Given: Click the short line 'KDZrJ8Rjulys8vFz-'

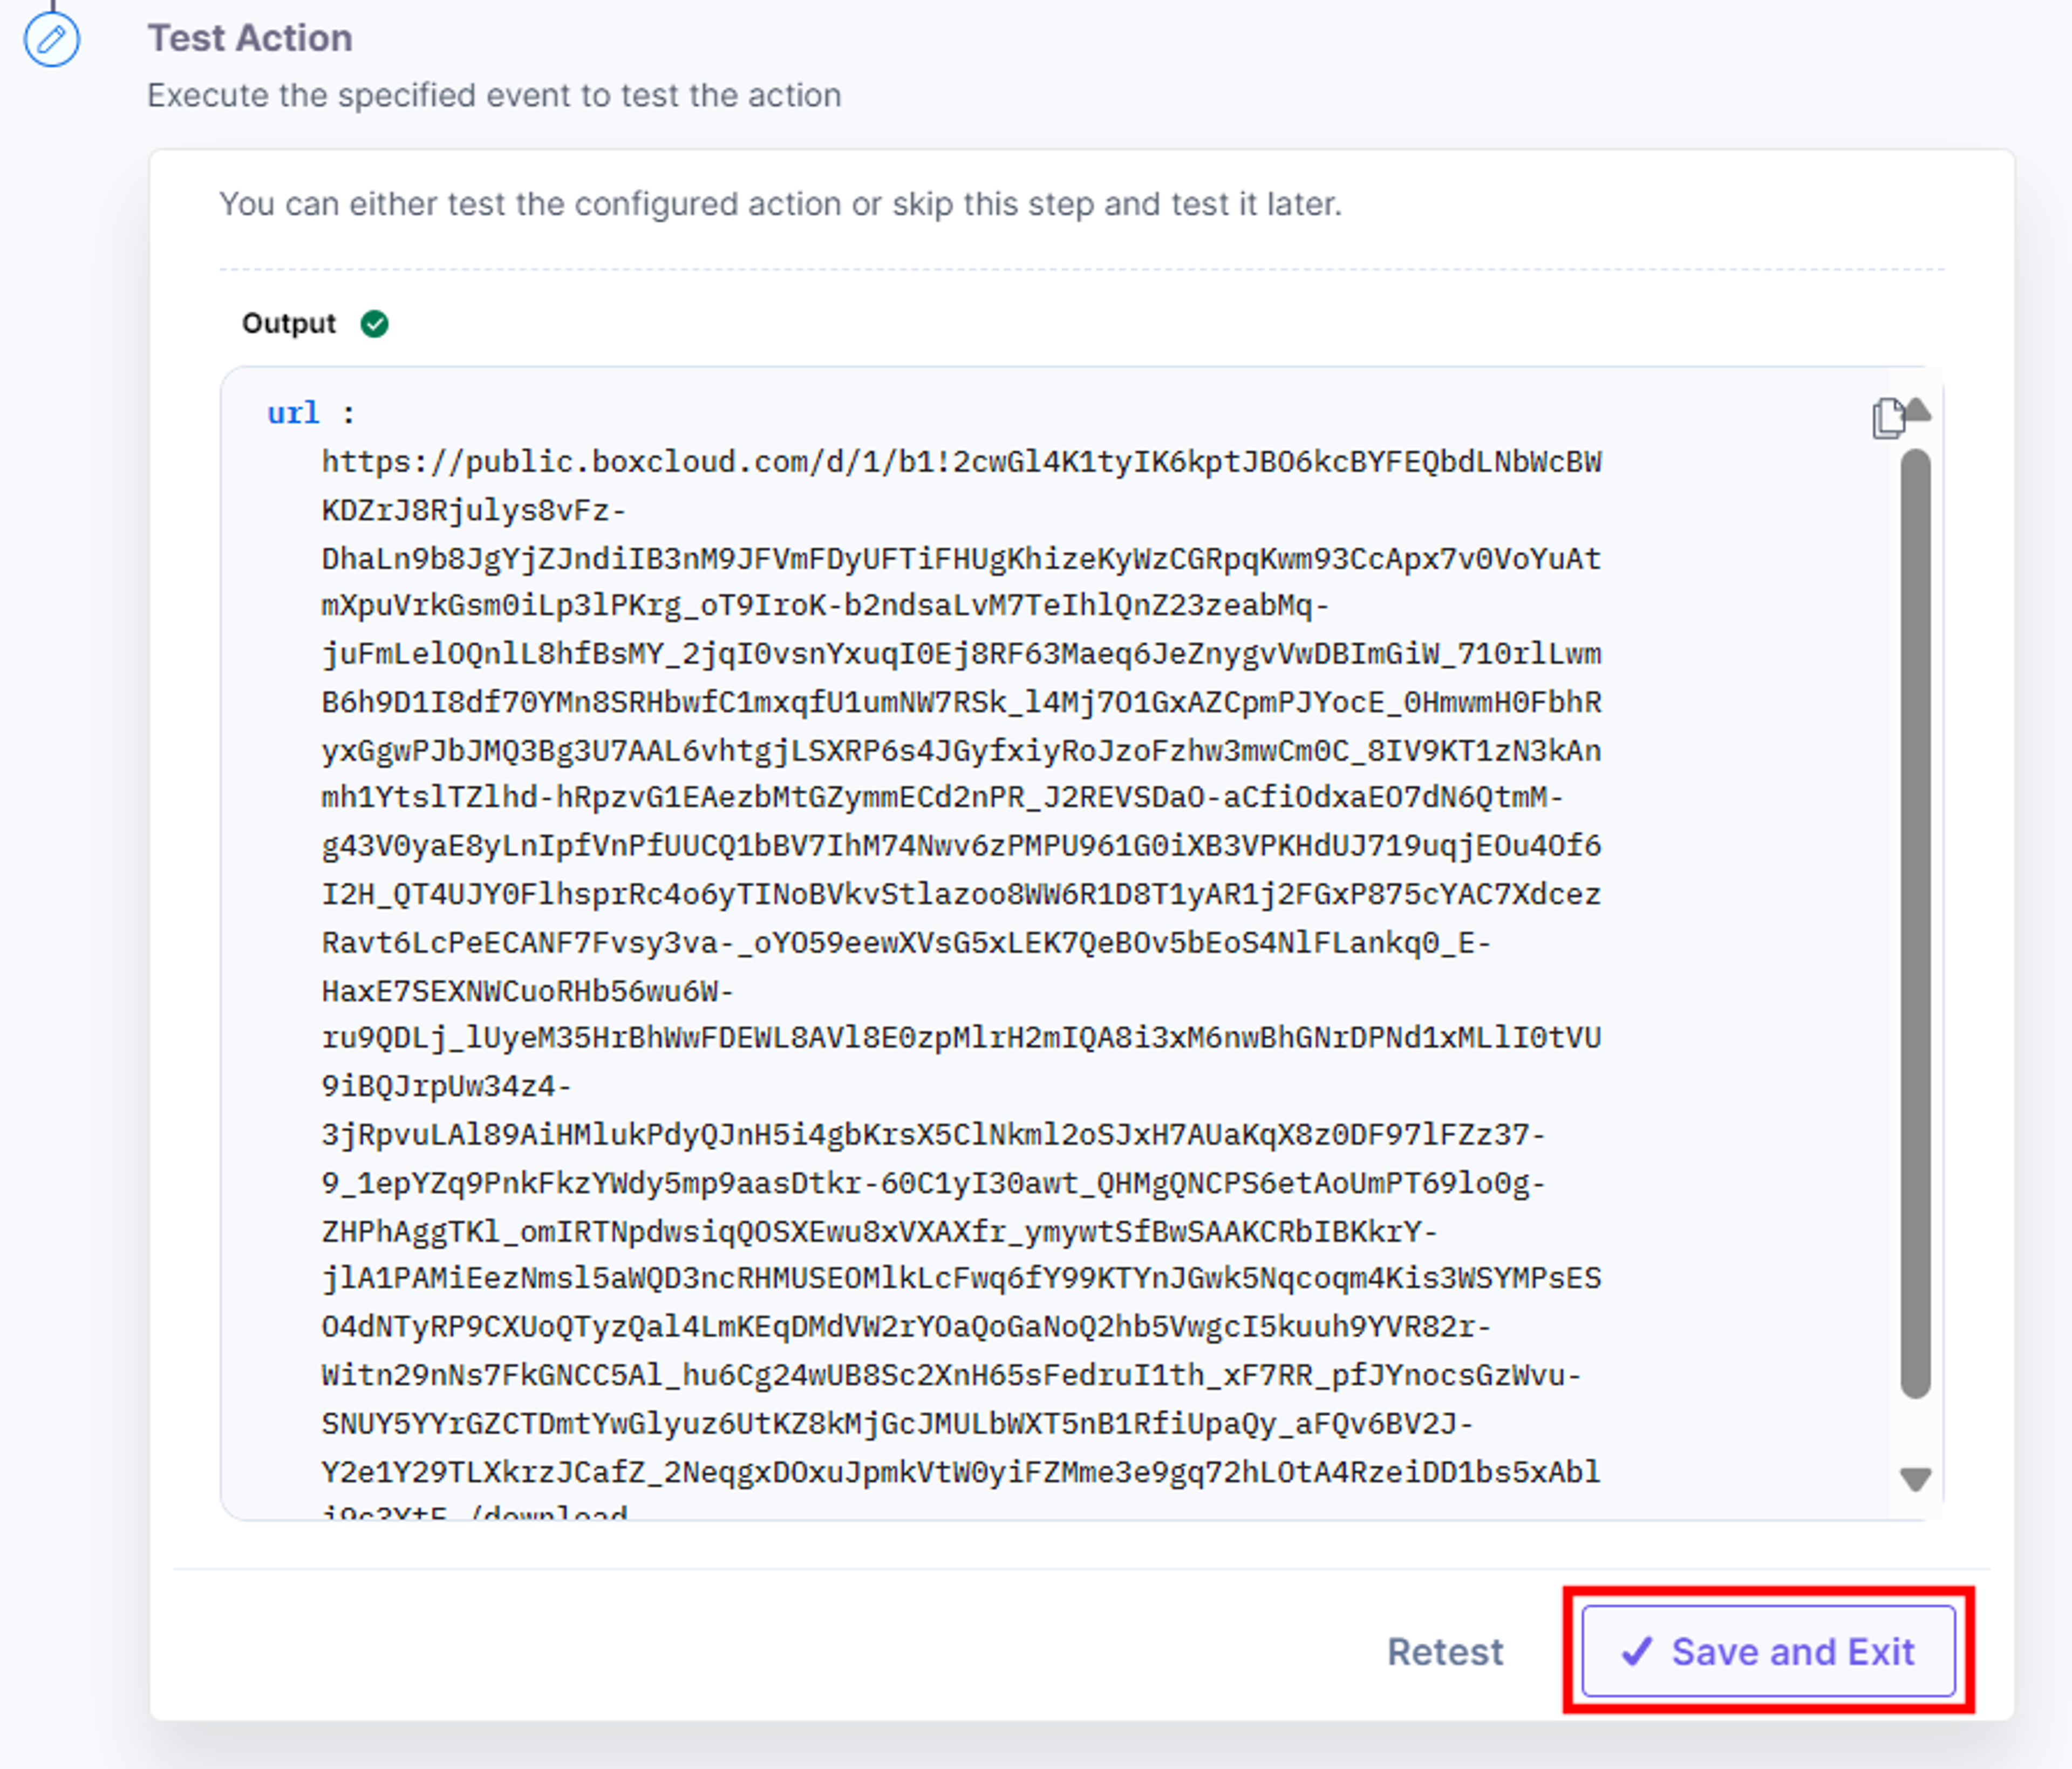Looking at the screenshot, I should (474, 510).
